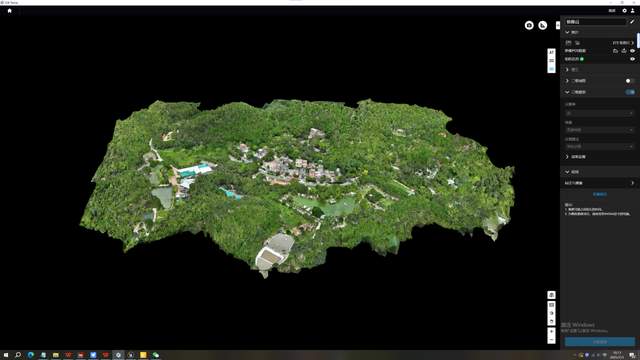
Task: Open the settings gear in top bar
Action: click(624, 11)
